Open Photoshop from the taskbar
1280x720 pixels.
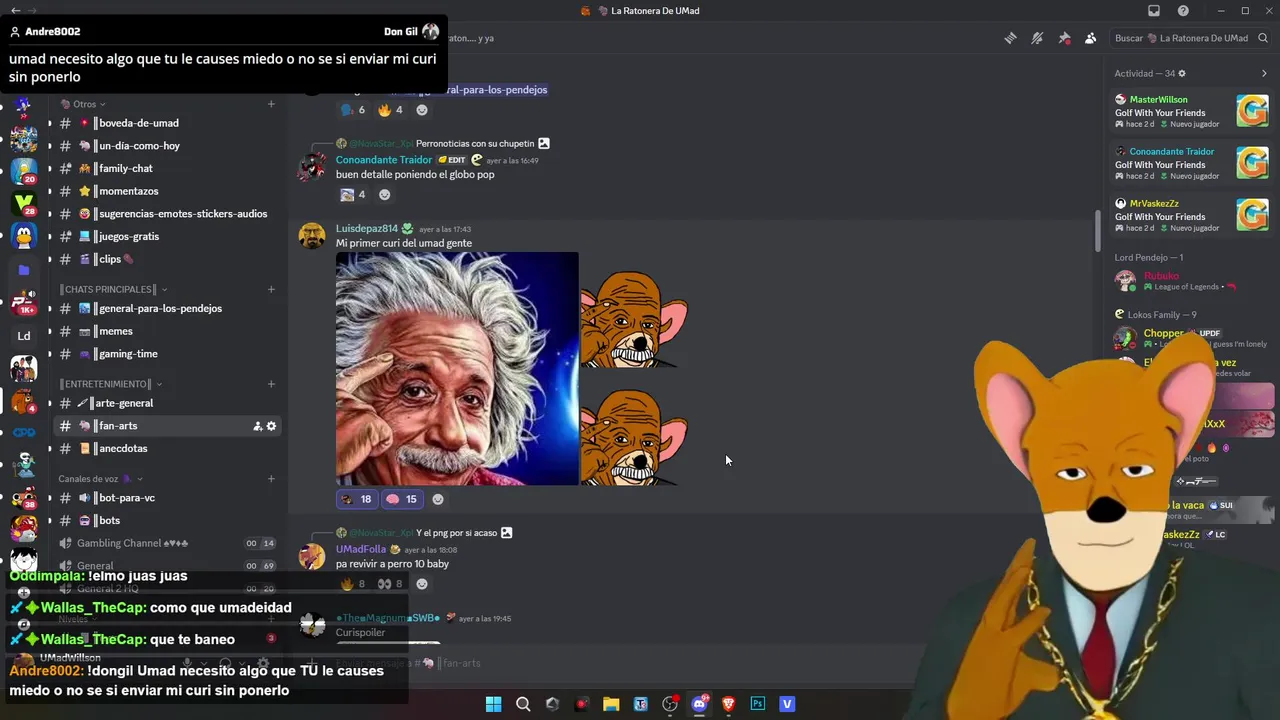click(758, 704)
